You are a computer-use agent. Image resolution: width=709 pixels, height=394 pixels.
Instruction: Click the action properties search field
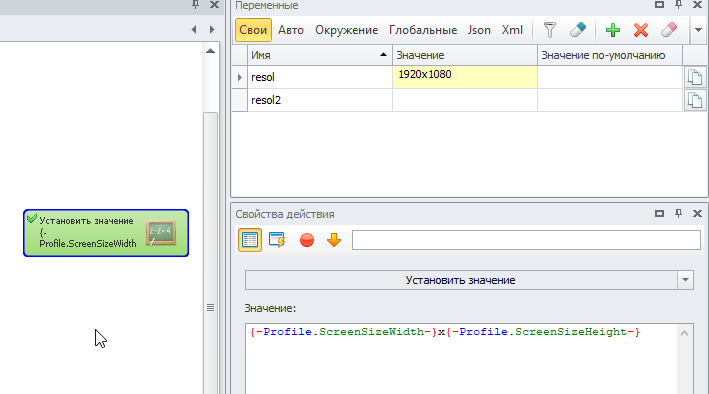pos(526,240)
